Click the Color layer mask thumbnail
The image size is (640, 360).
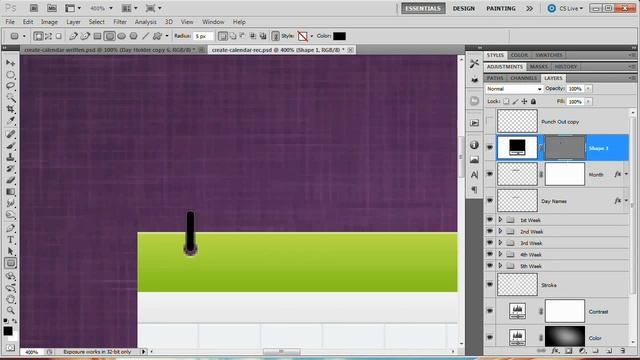pyautogui.click(x=565, y=337)
